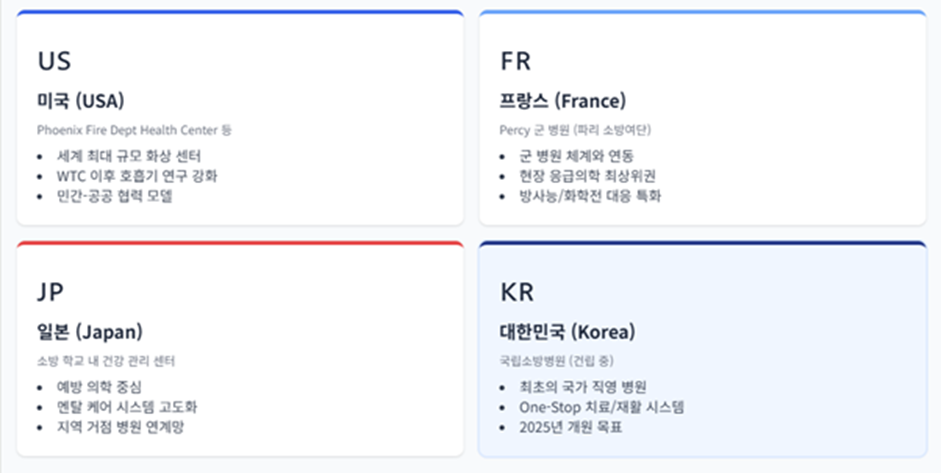
Task: Select the One-Stop 치료/재활 시스템 bullet
Action: click(x=602, y=407)
